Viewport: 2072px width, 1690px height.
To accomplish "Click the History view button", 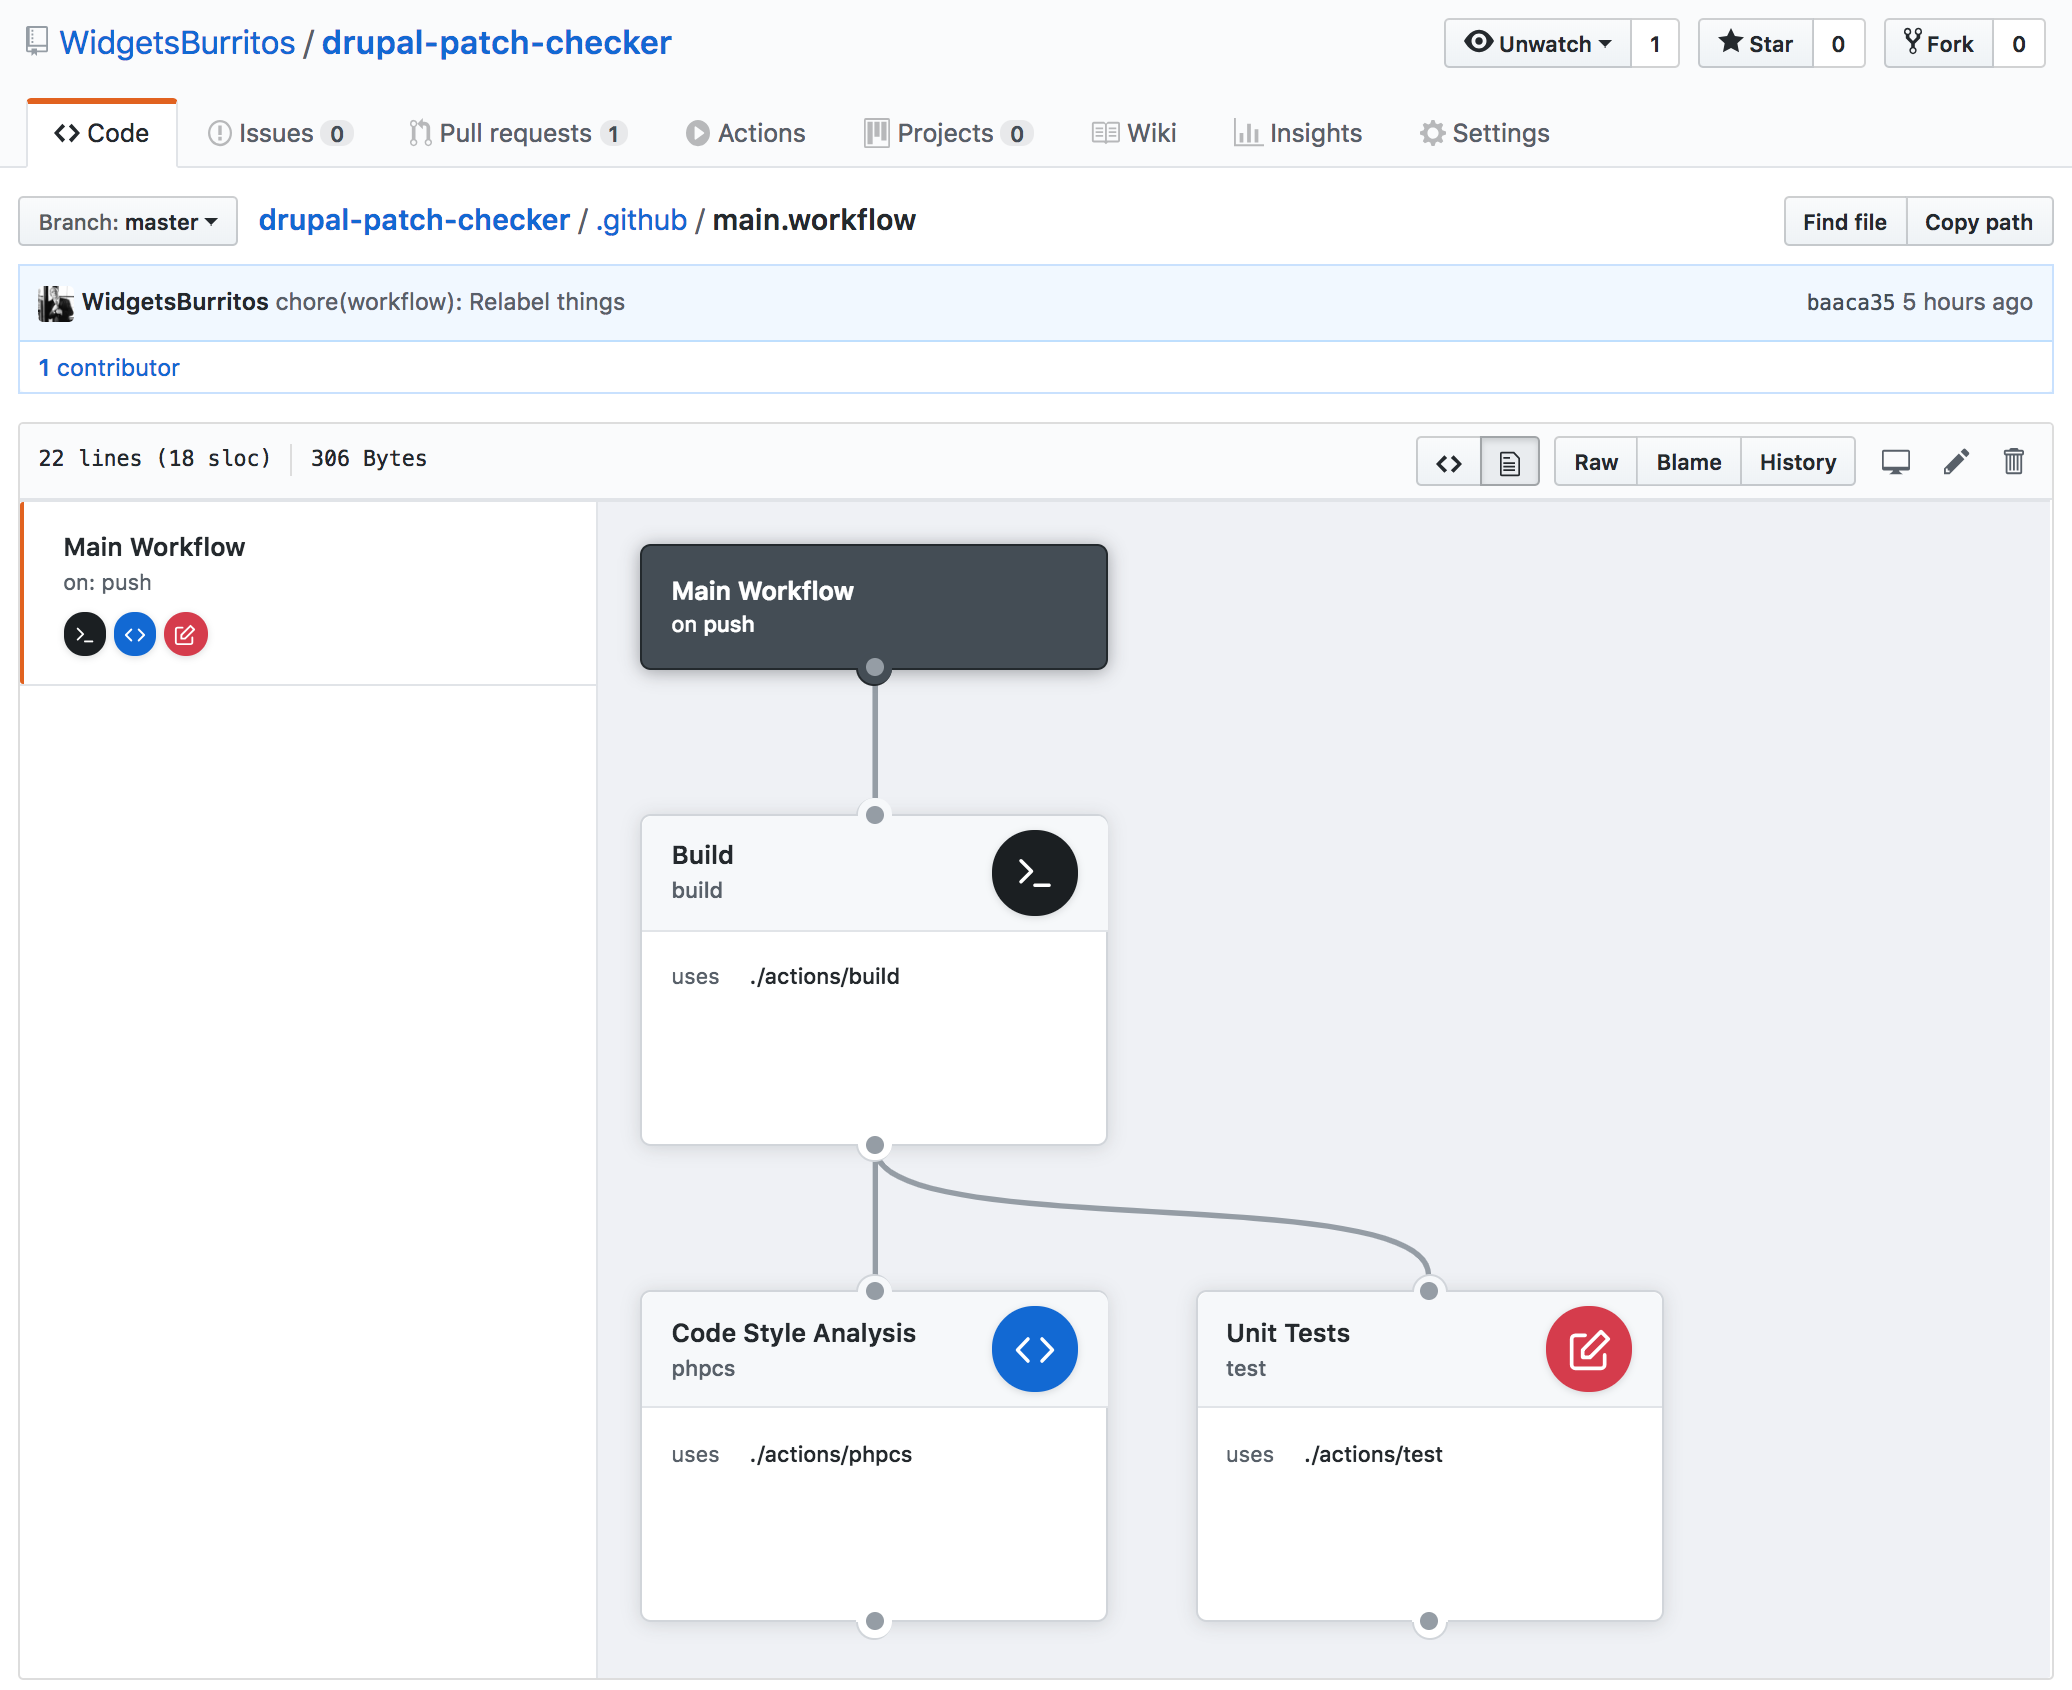I will point(1798,461).
